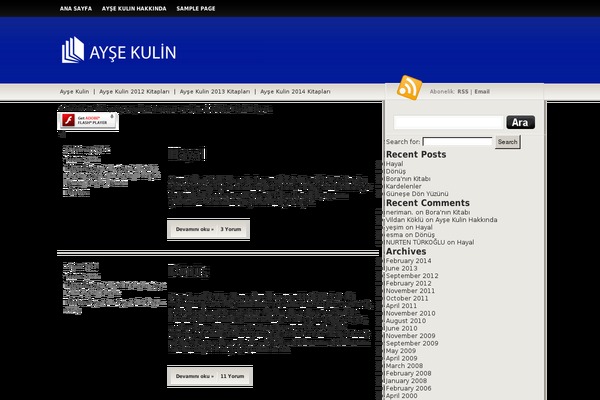Open the September 2009 archive
This screenshot has height=400, width=600.
[x=412, y=343]
